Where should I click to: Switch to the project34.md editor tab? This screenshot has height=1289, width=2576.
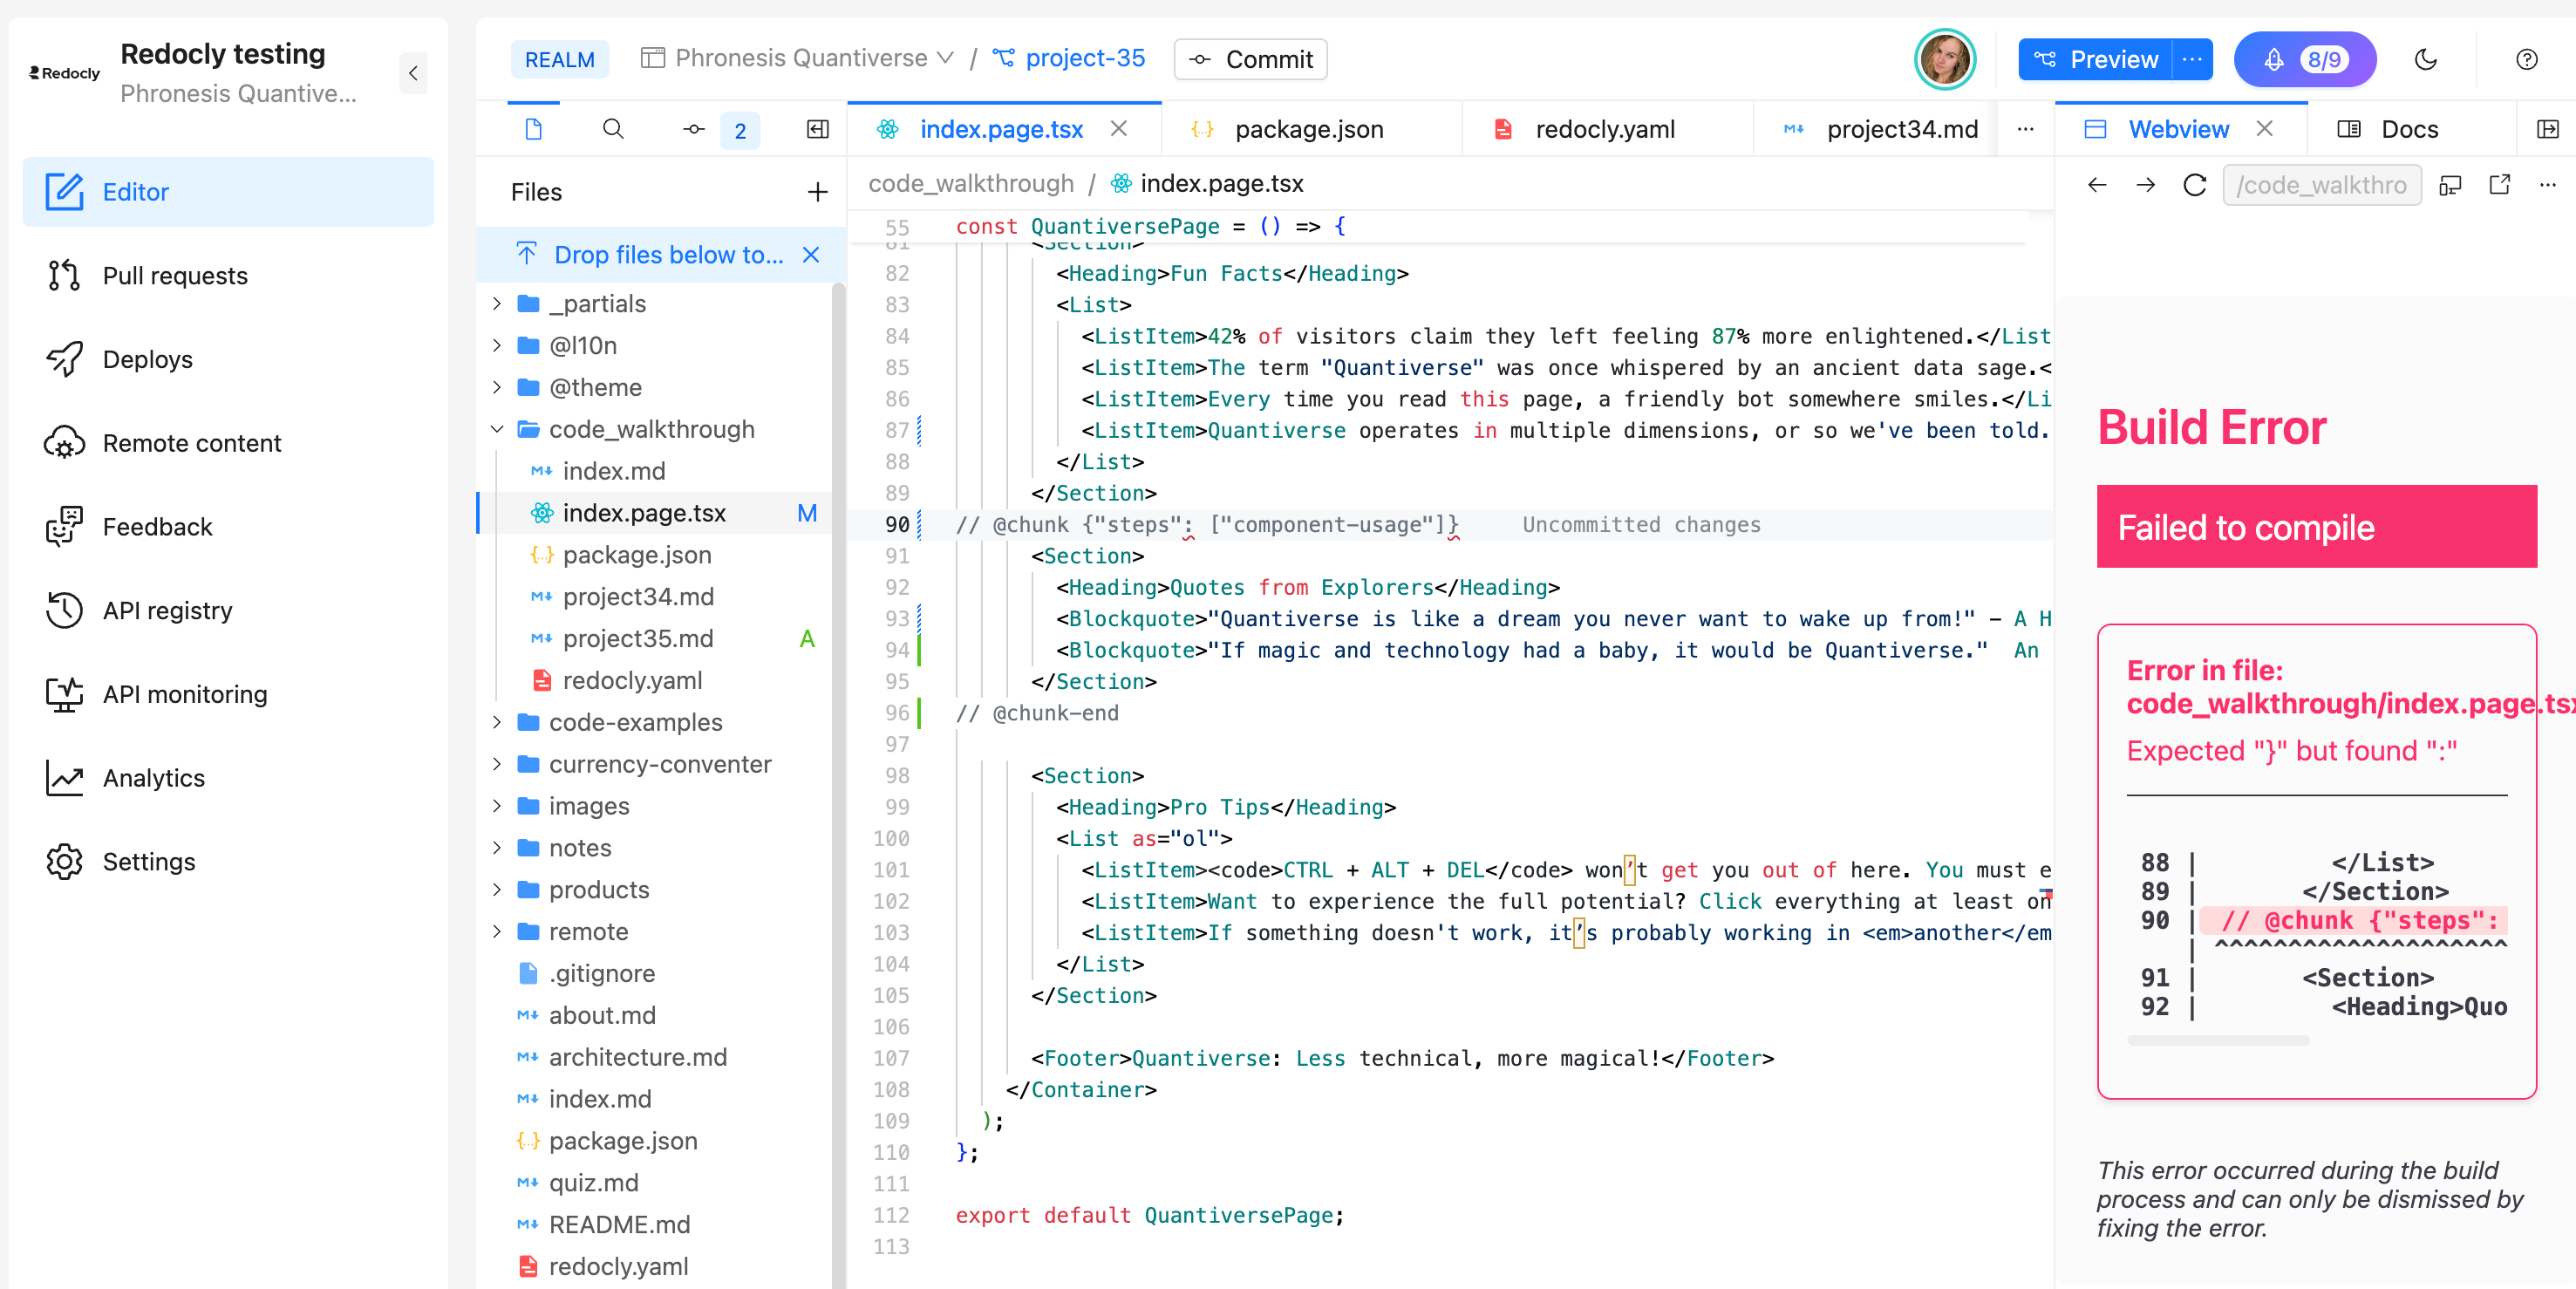tap(1876, 129)
